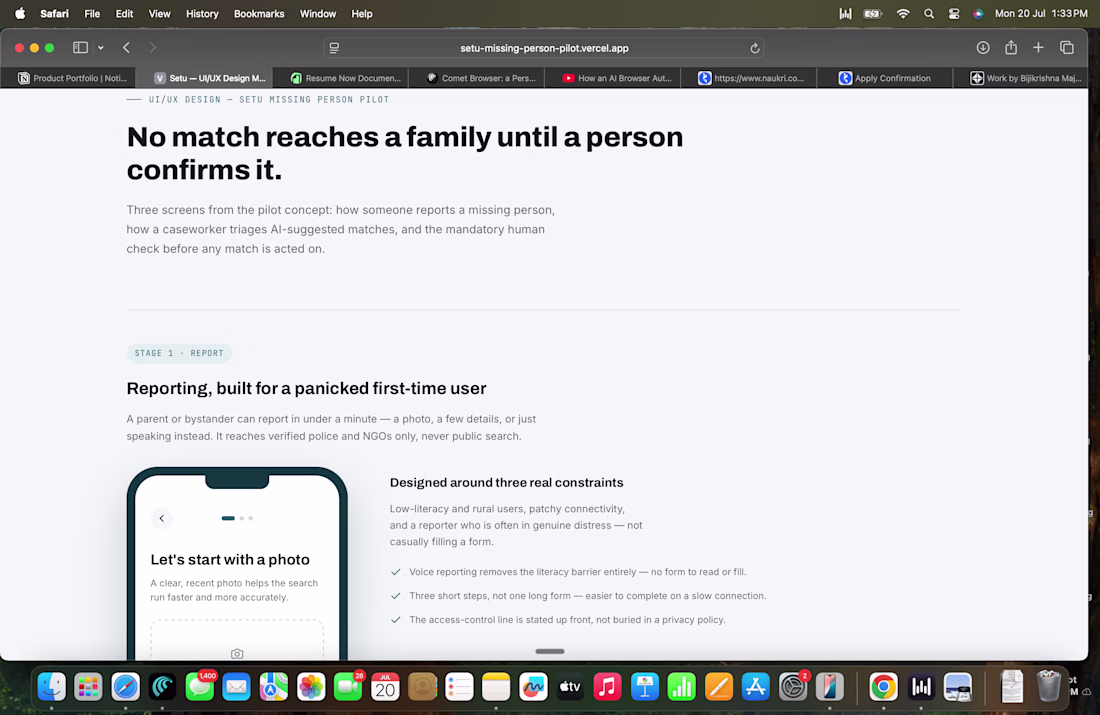Open the Apple menu

click(20, 13)
